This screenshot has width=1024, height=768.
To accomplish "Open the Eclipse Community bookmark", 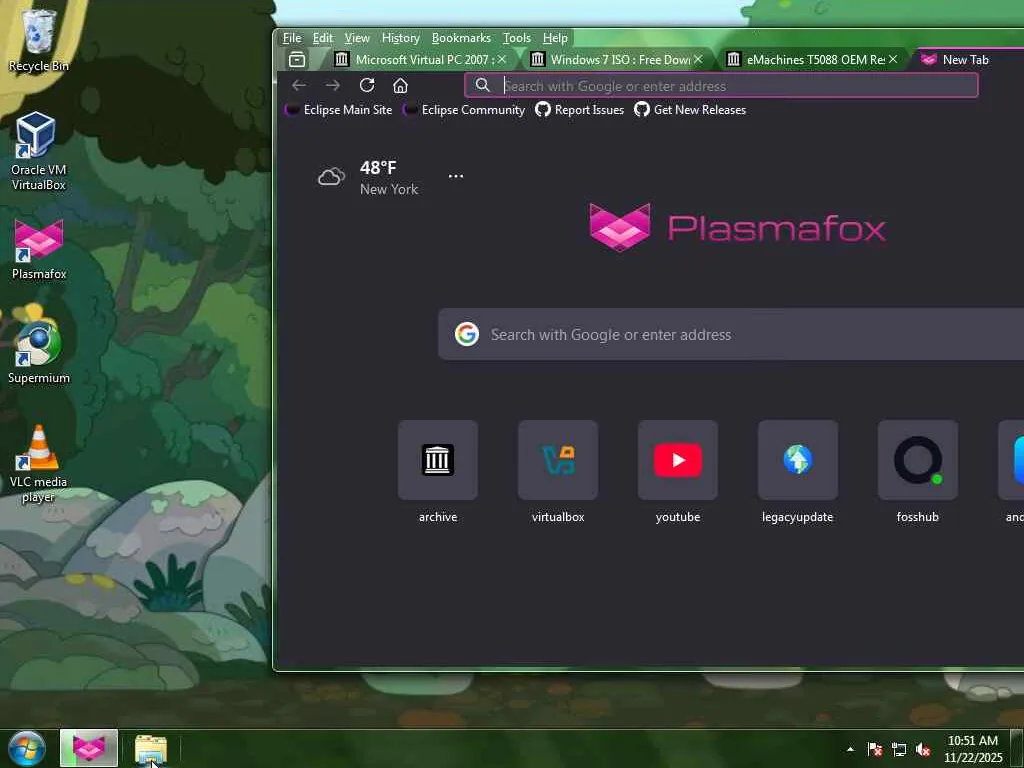I will (x=464, y=110).
